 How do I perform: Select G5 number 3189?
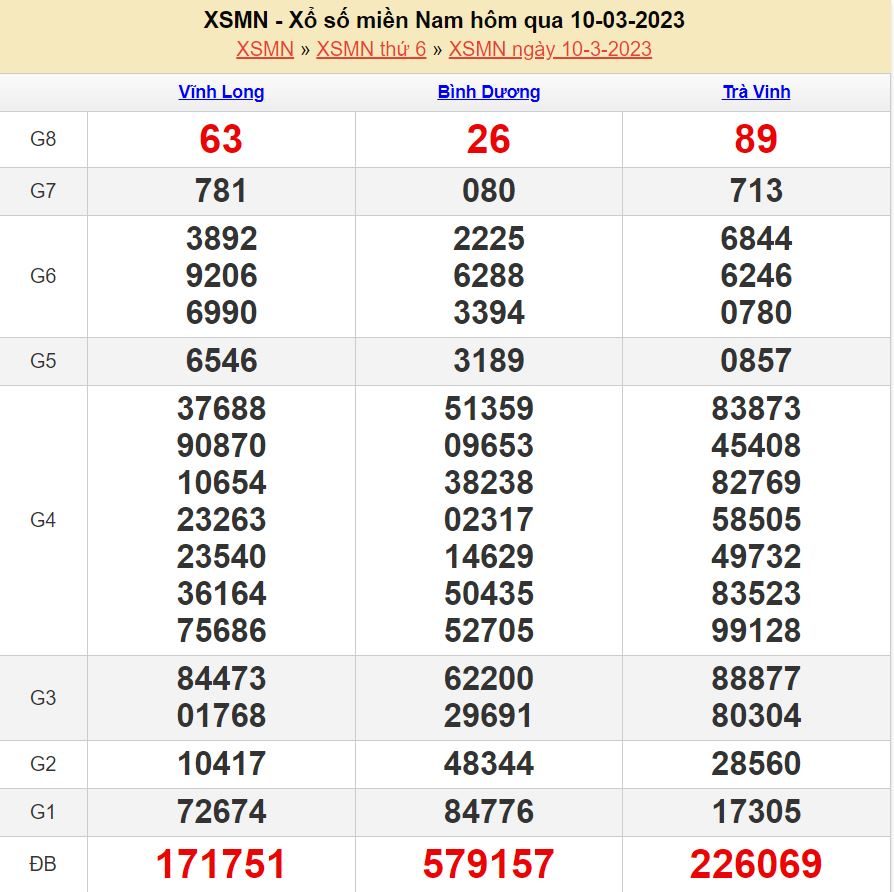pyautogui.click(x=489, y=360)
